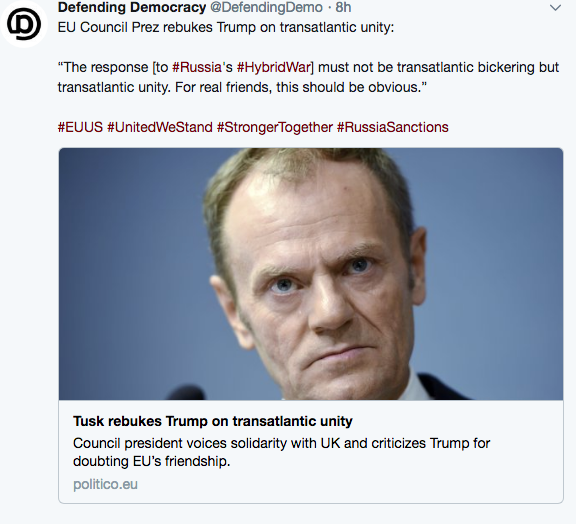This screenshot has height=524, width=576.
Task: Click blank area of link card footer
Action: click(x=349, y=484)
